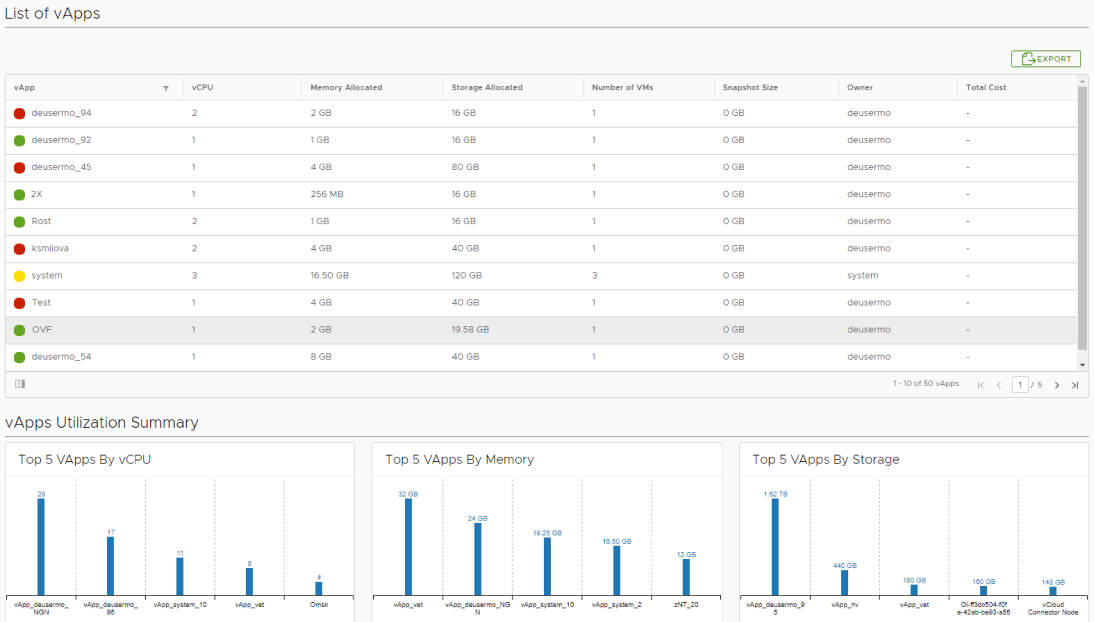
Task: Go to the previous page arrow
Action: tap(998, 385)
